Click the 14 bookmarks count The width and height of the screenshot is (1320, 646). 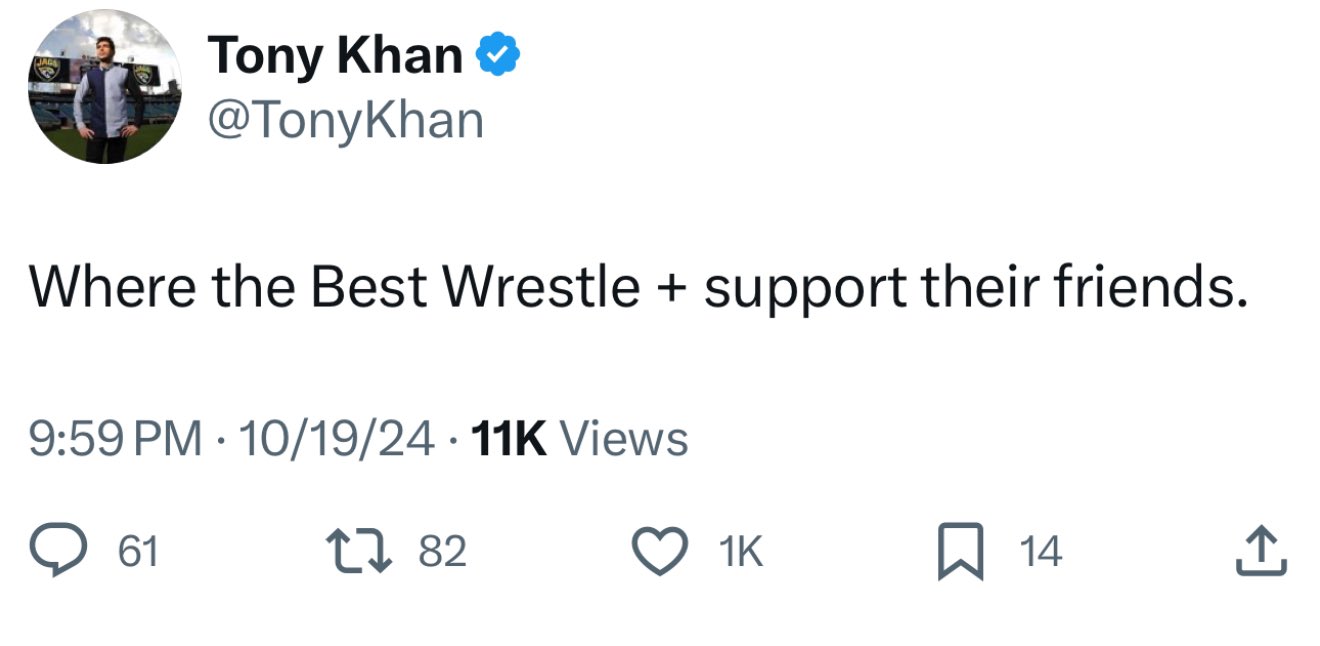(x=1040, y=552)
